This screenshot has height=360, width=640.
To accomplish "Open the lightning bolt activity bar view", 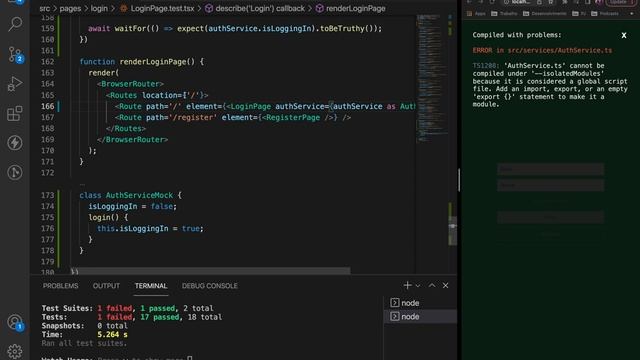I will coord(15,143).
